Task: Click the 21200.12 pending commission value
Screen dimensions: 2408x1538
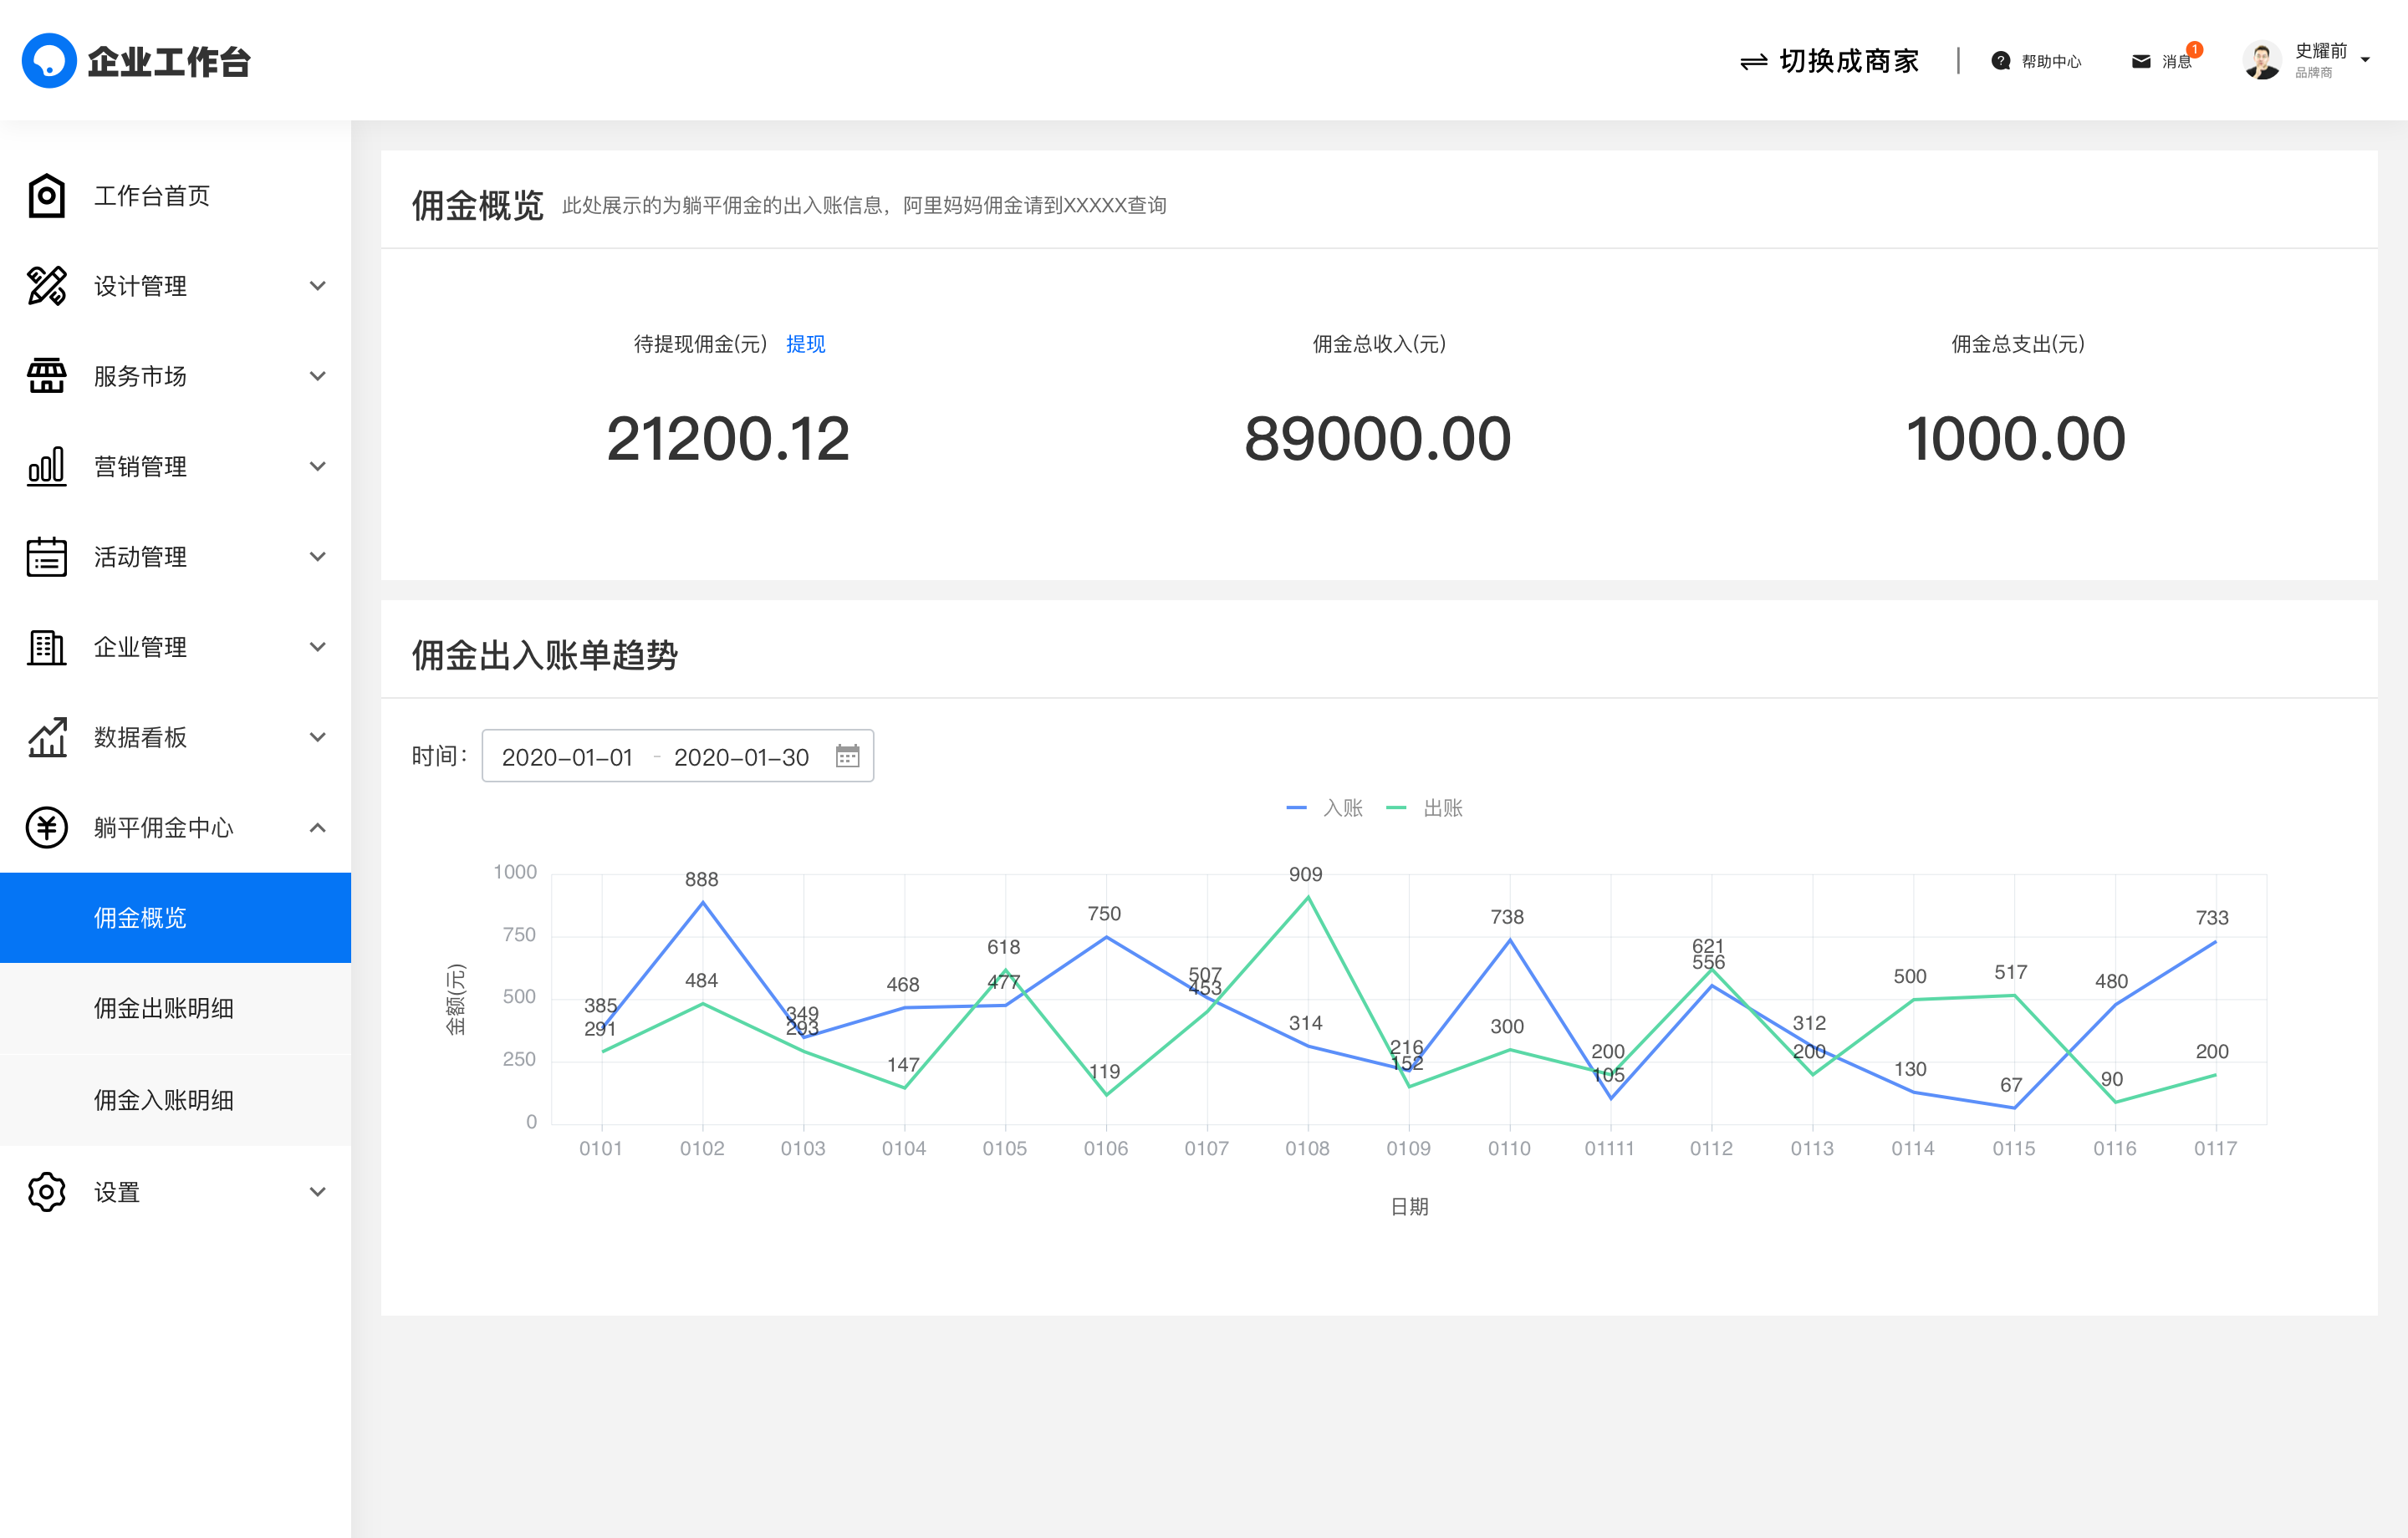Action: pos(728,439)
